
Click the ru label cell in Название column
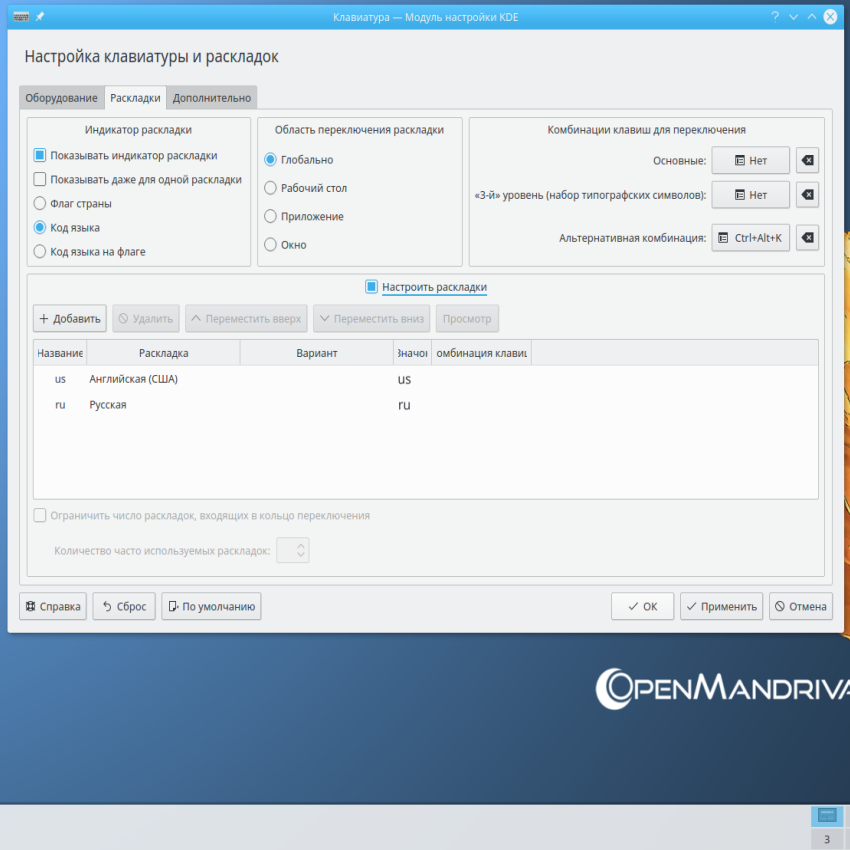[x=60, y=405]
